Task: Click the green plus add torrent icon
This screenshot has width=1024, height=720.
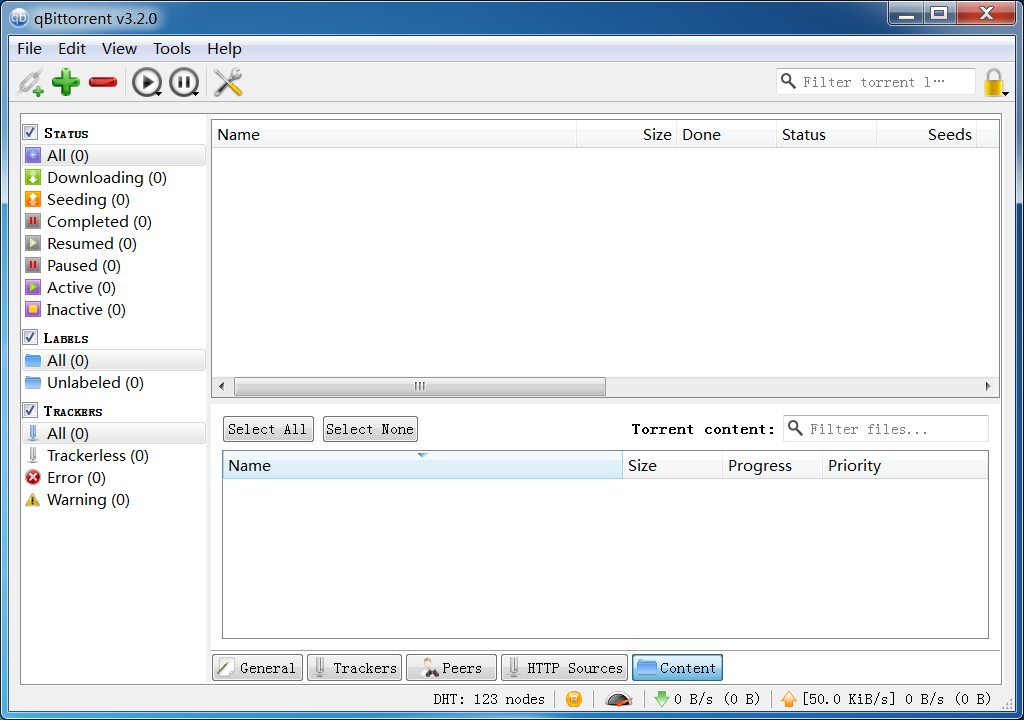Action: coord(66,83)
